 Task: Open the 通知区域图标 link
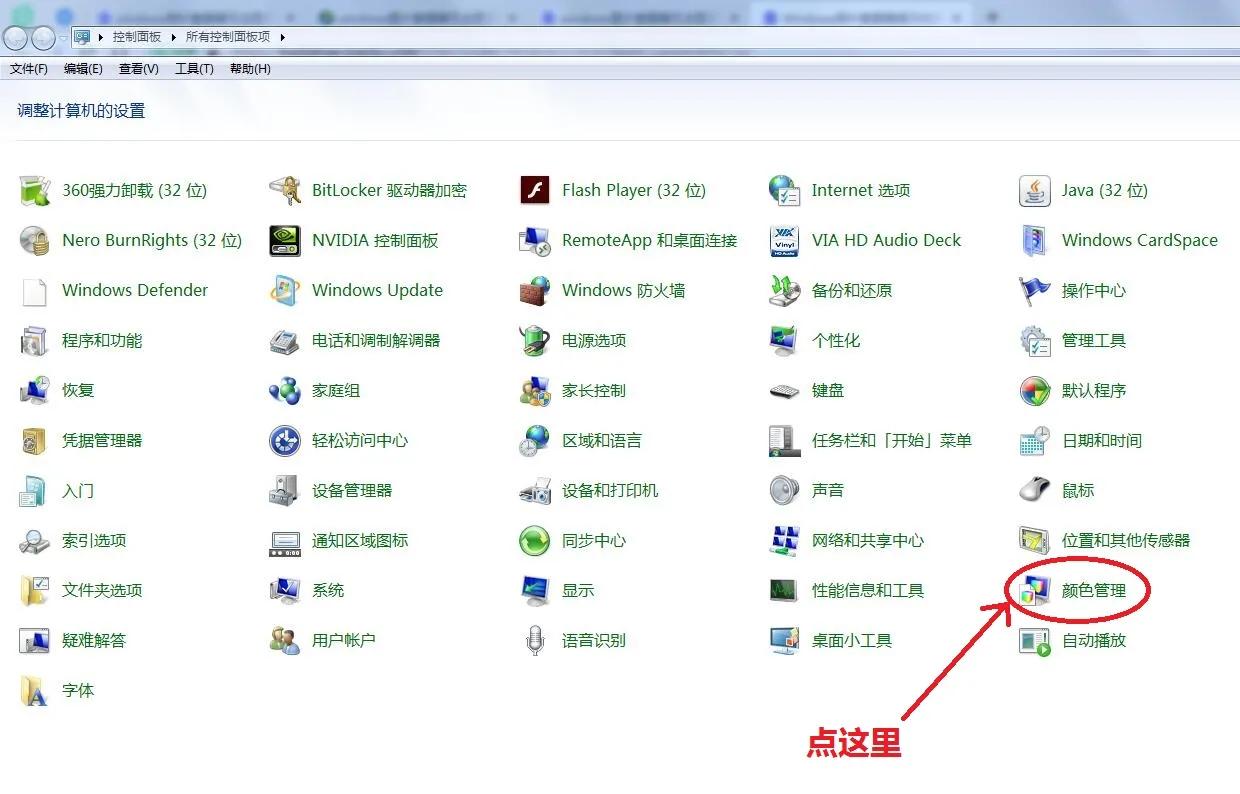tap(360, 540)
